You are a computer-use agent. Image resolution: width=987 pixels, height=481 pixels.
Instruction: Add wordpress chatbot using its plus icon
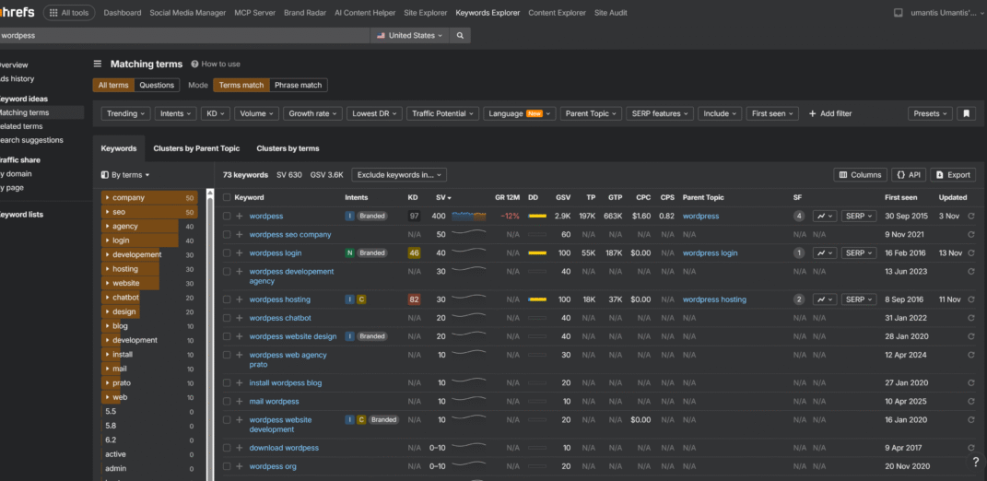[x=239, y=318]
